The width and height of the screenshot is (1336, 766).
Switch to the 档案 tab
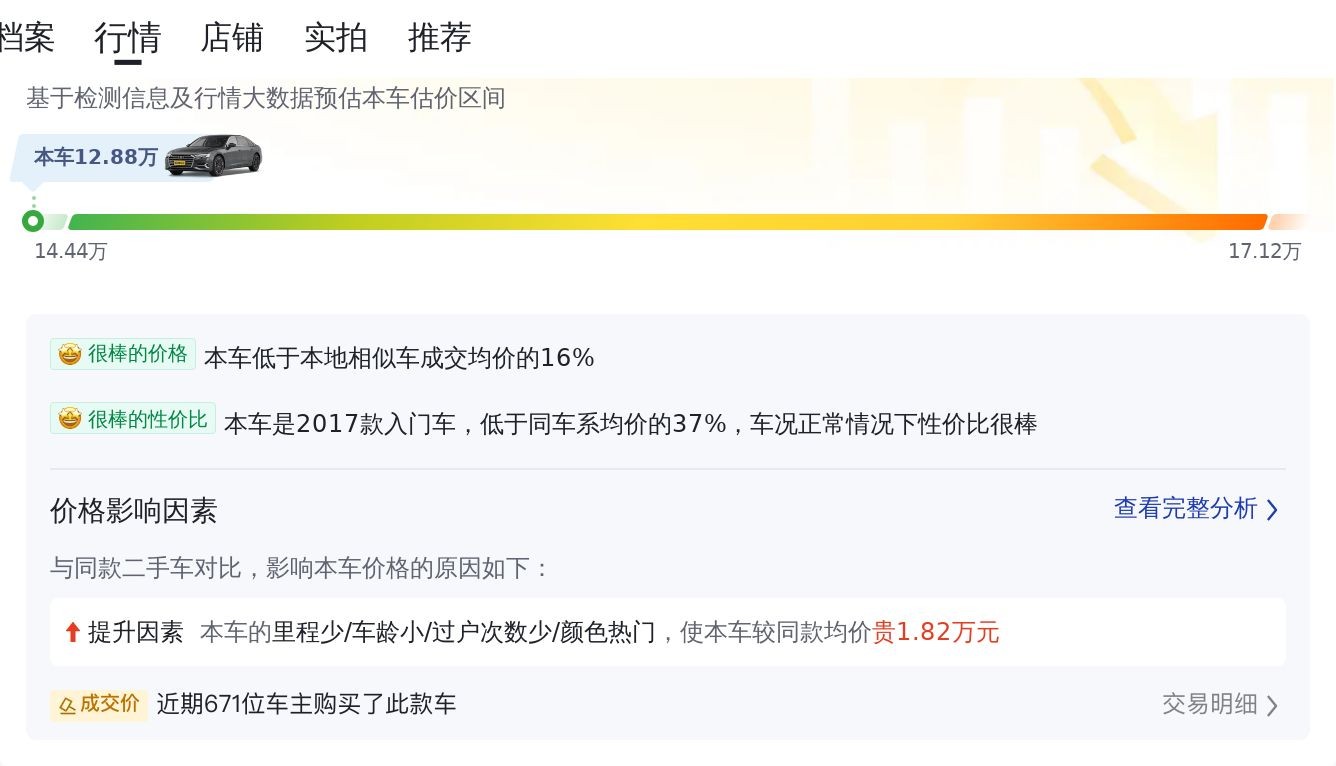pyautogui.click(x=26, y=38)
